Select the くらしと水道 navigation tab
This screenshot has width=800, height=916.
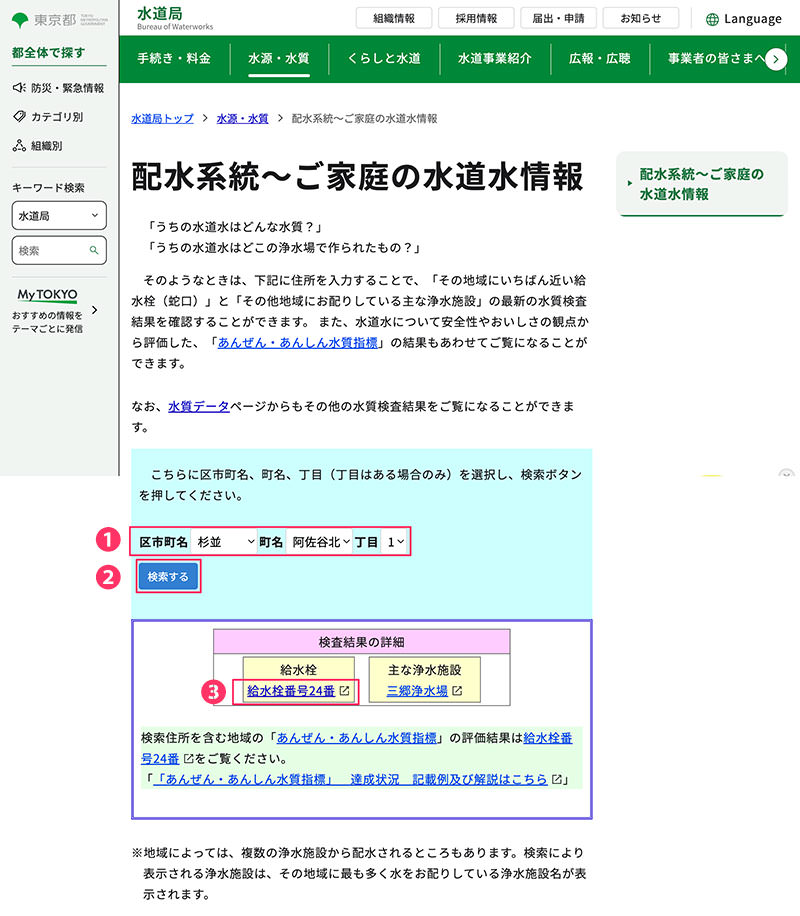(x=384, y=60)
